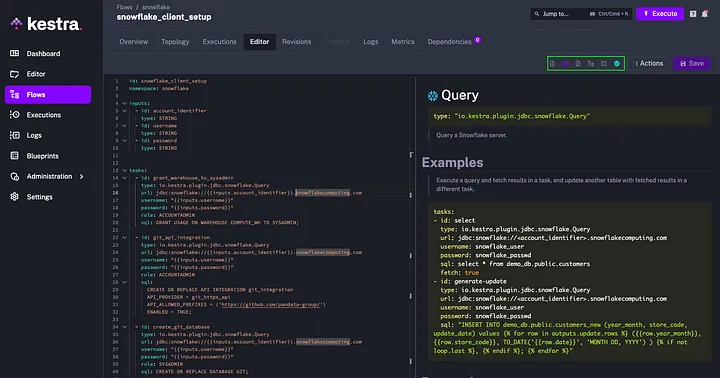Collapse the password input at line 9

click(x=124, y=141)
